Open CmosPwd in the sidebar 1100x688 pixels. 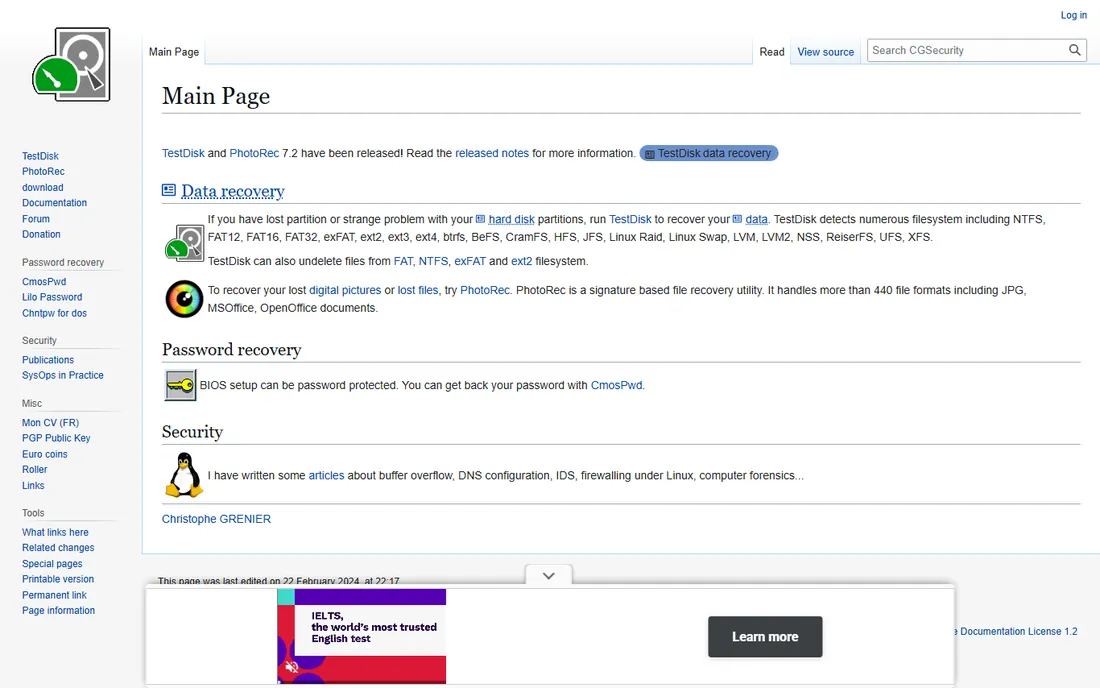coord(44,281)
